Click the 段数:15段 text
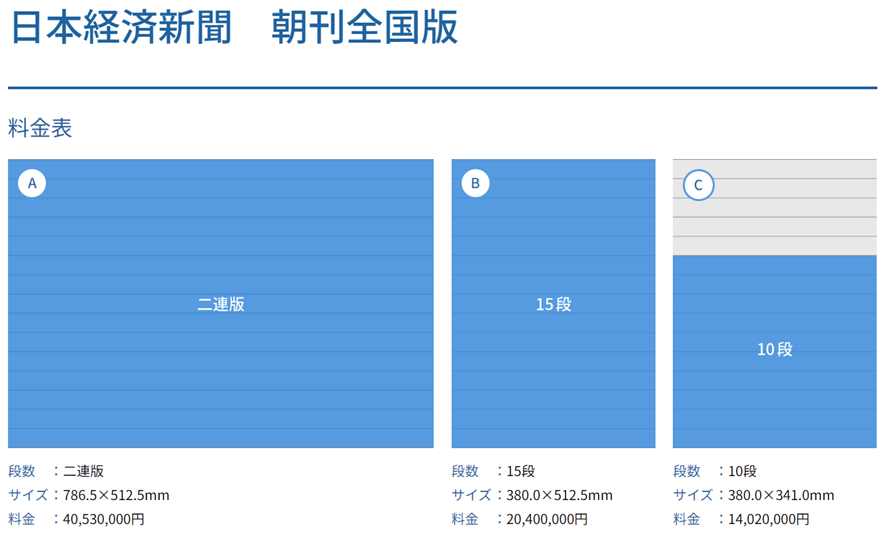Image resolution: width=886 pixels, height=536 pixels. 493,471
